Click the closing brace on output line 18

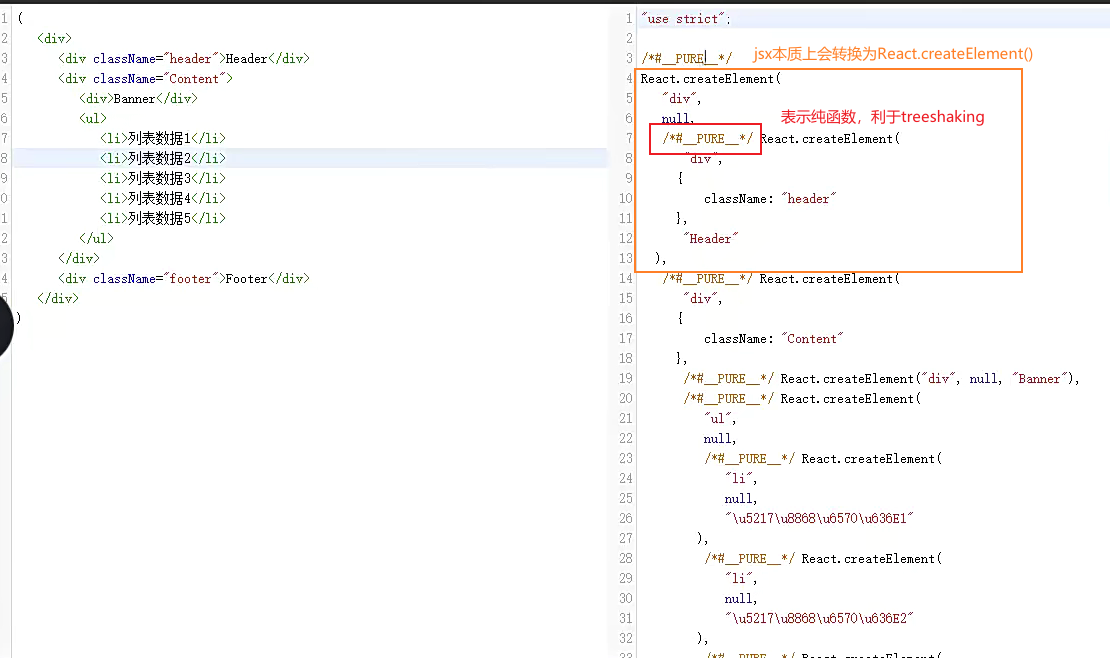point(681,359)
